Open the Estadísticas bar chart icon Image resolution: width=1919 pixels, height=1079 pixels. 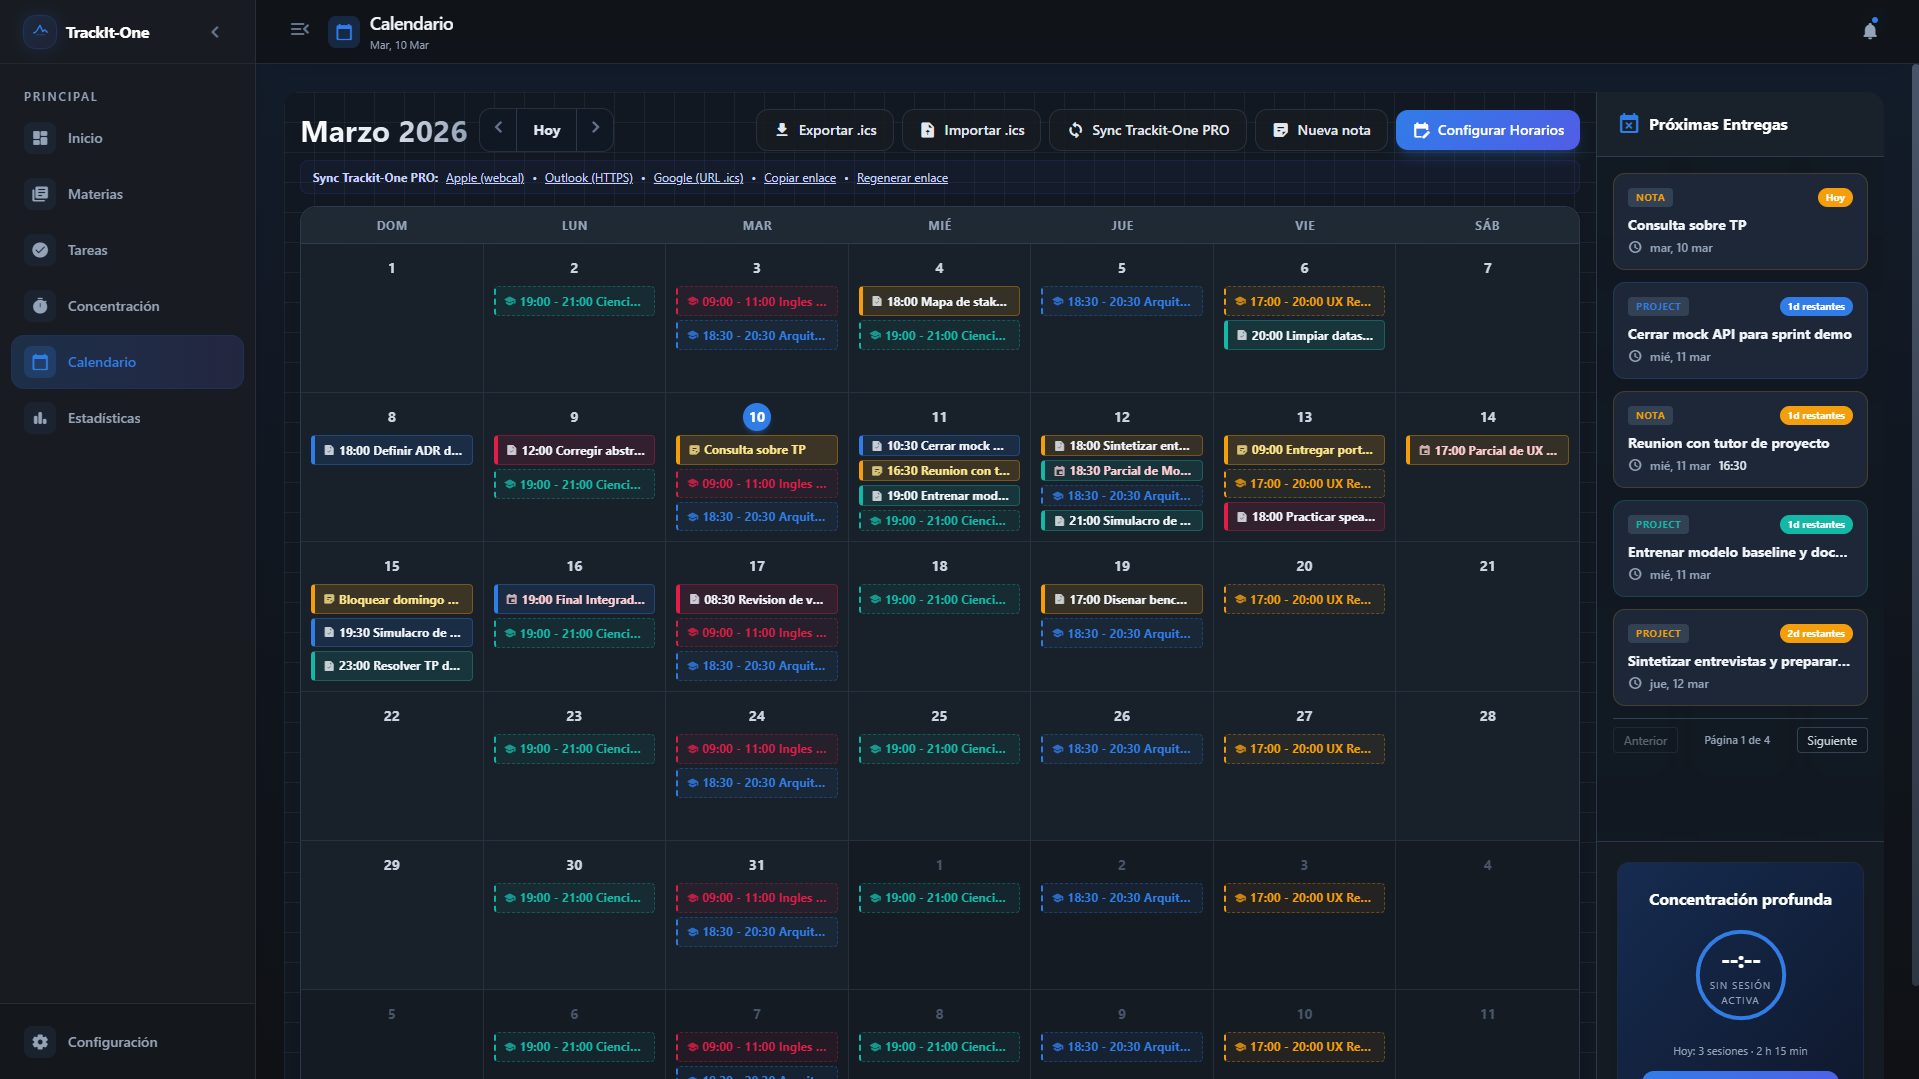tap(40, 418)
